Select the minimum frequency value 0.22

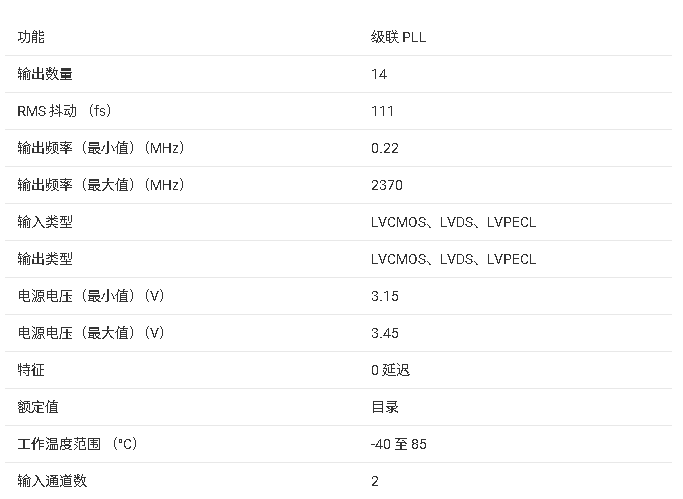385,148
